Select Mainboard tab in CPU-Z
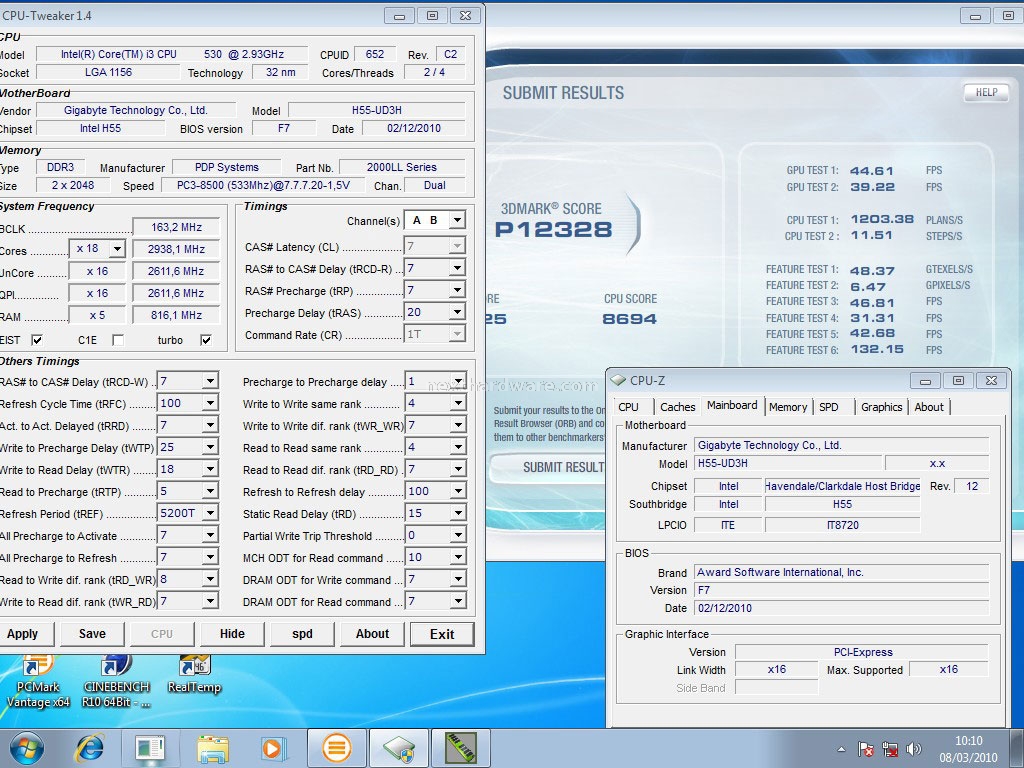 click(x=732, y=406)
